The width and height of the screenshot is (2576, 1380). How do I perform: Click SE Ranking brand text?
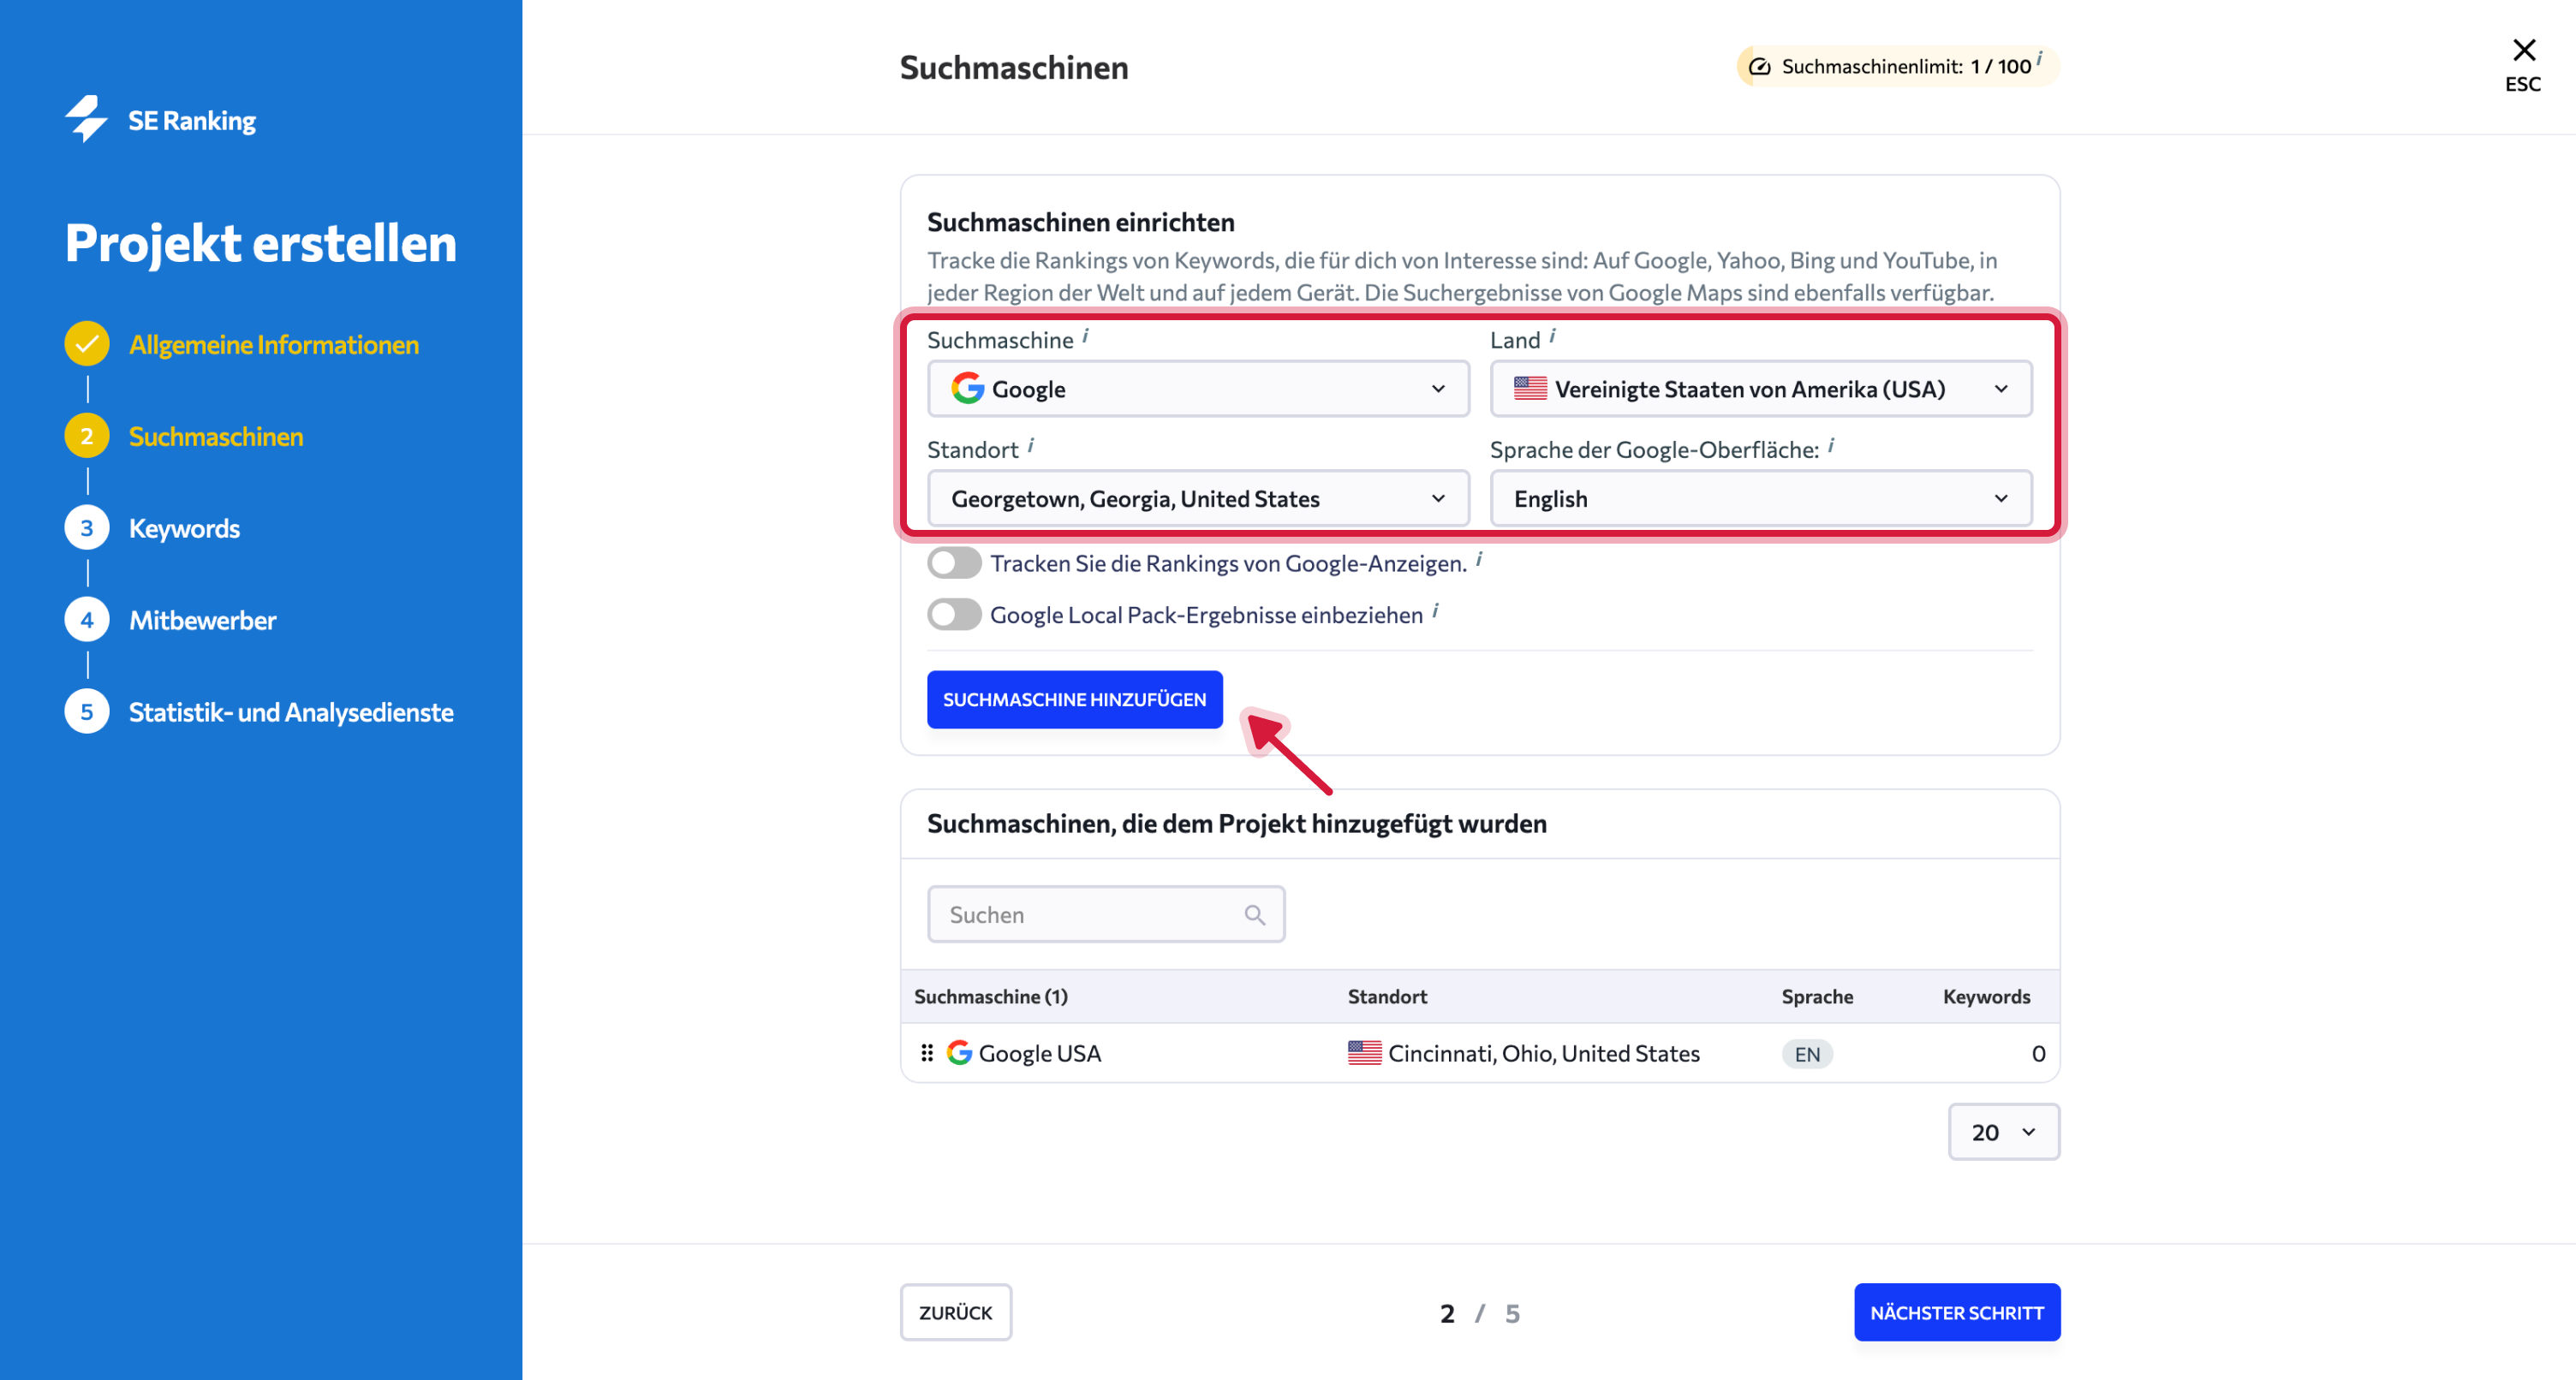192,121
